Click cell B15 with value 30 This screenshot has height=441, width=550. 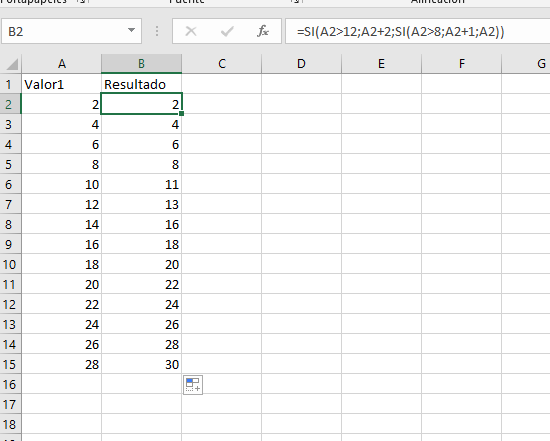(x=141, y=364)
